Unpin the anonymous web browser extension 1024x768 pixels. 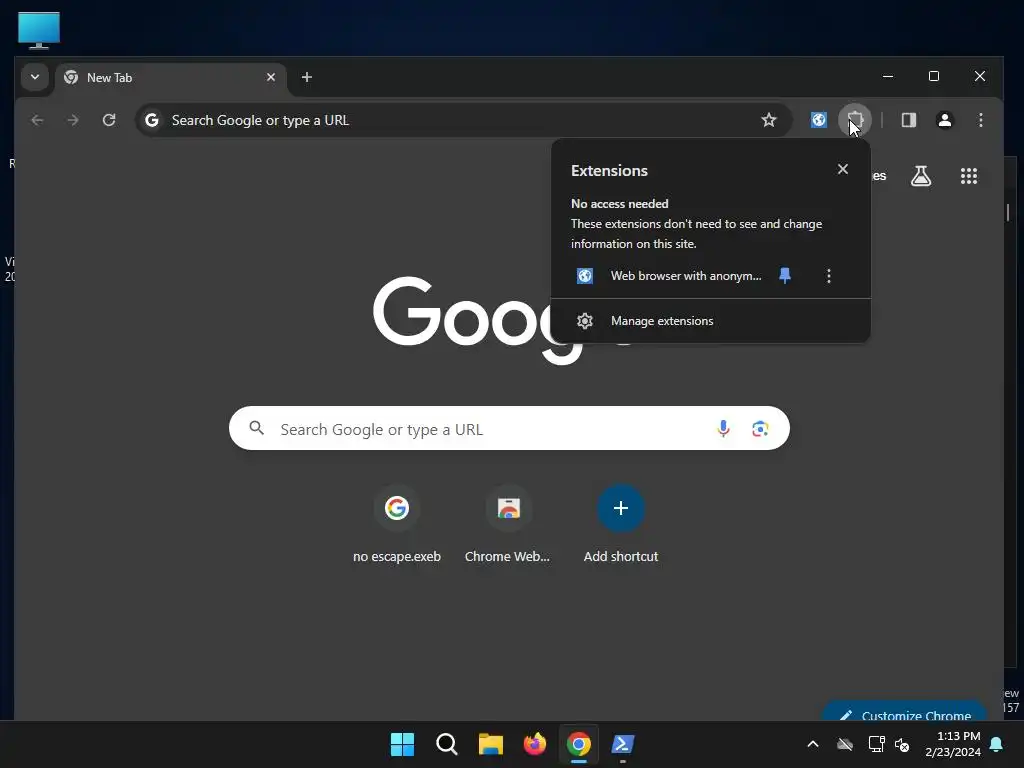(785, 276)
